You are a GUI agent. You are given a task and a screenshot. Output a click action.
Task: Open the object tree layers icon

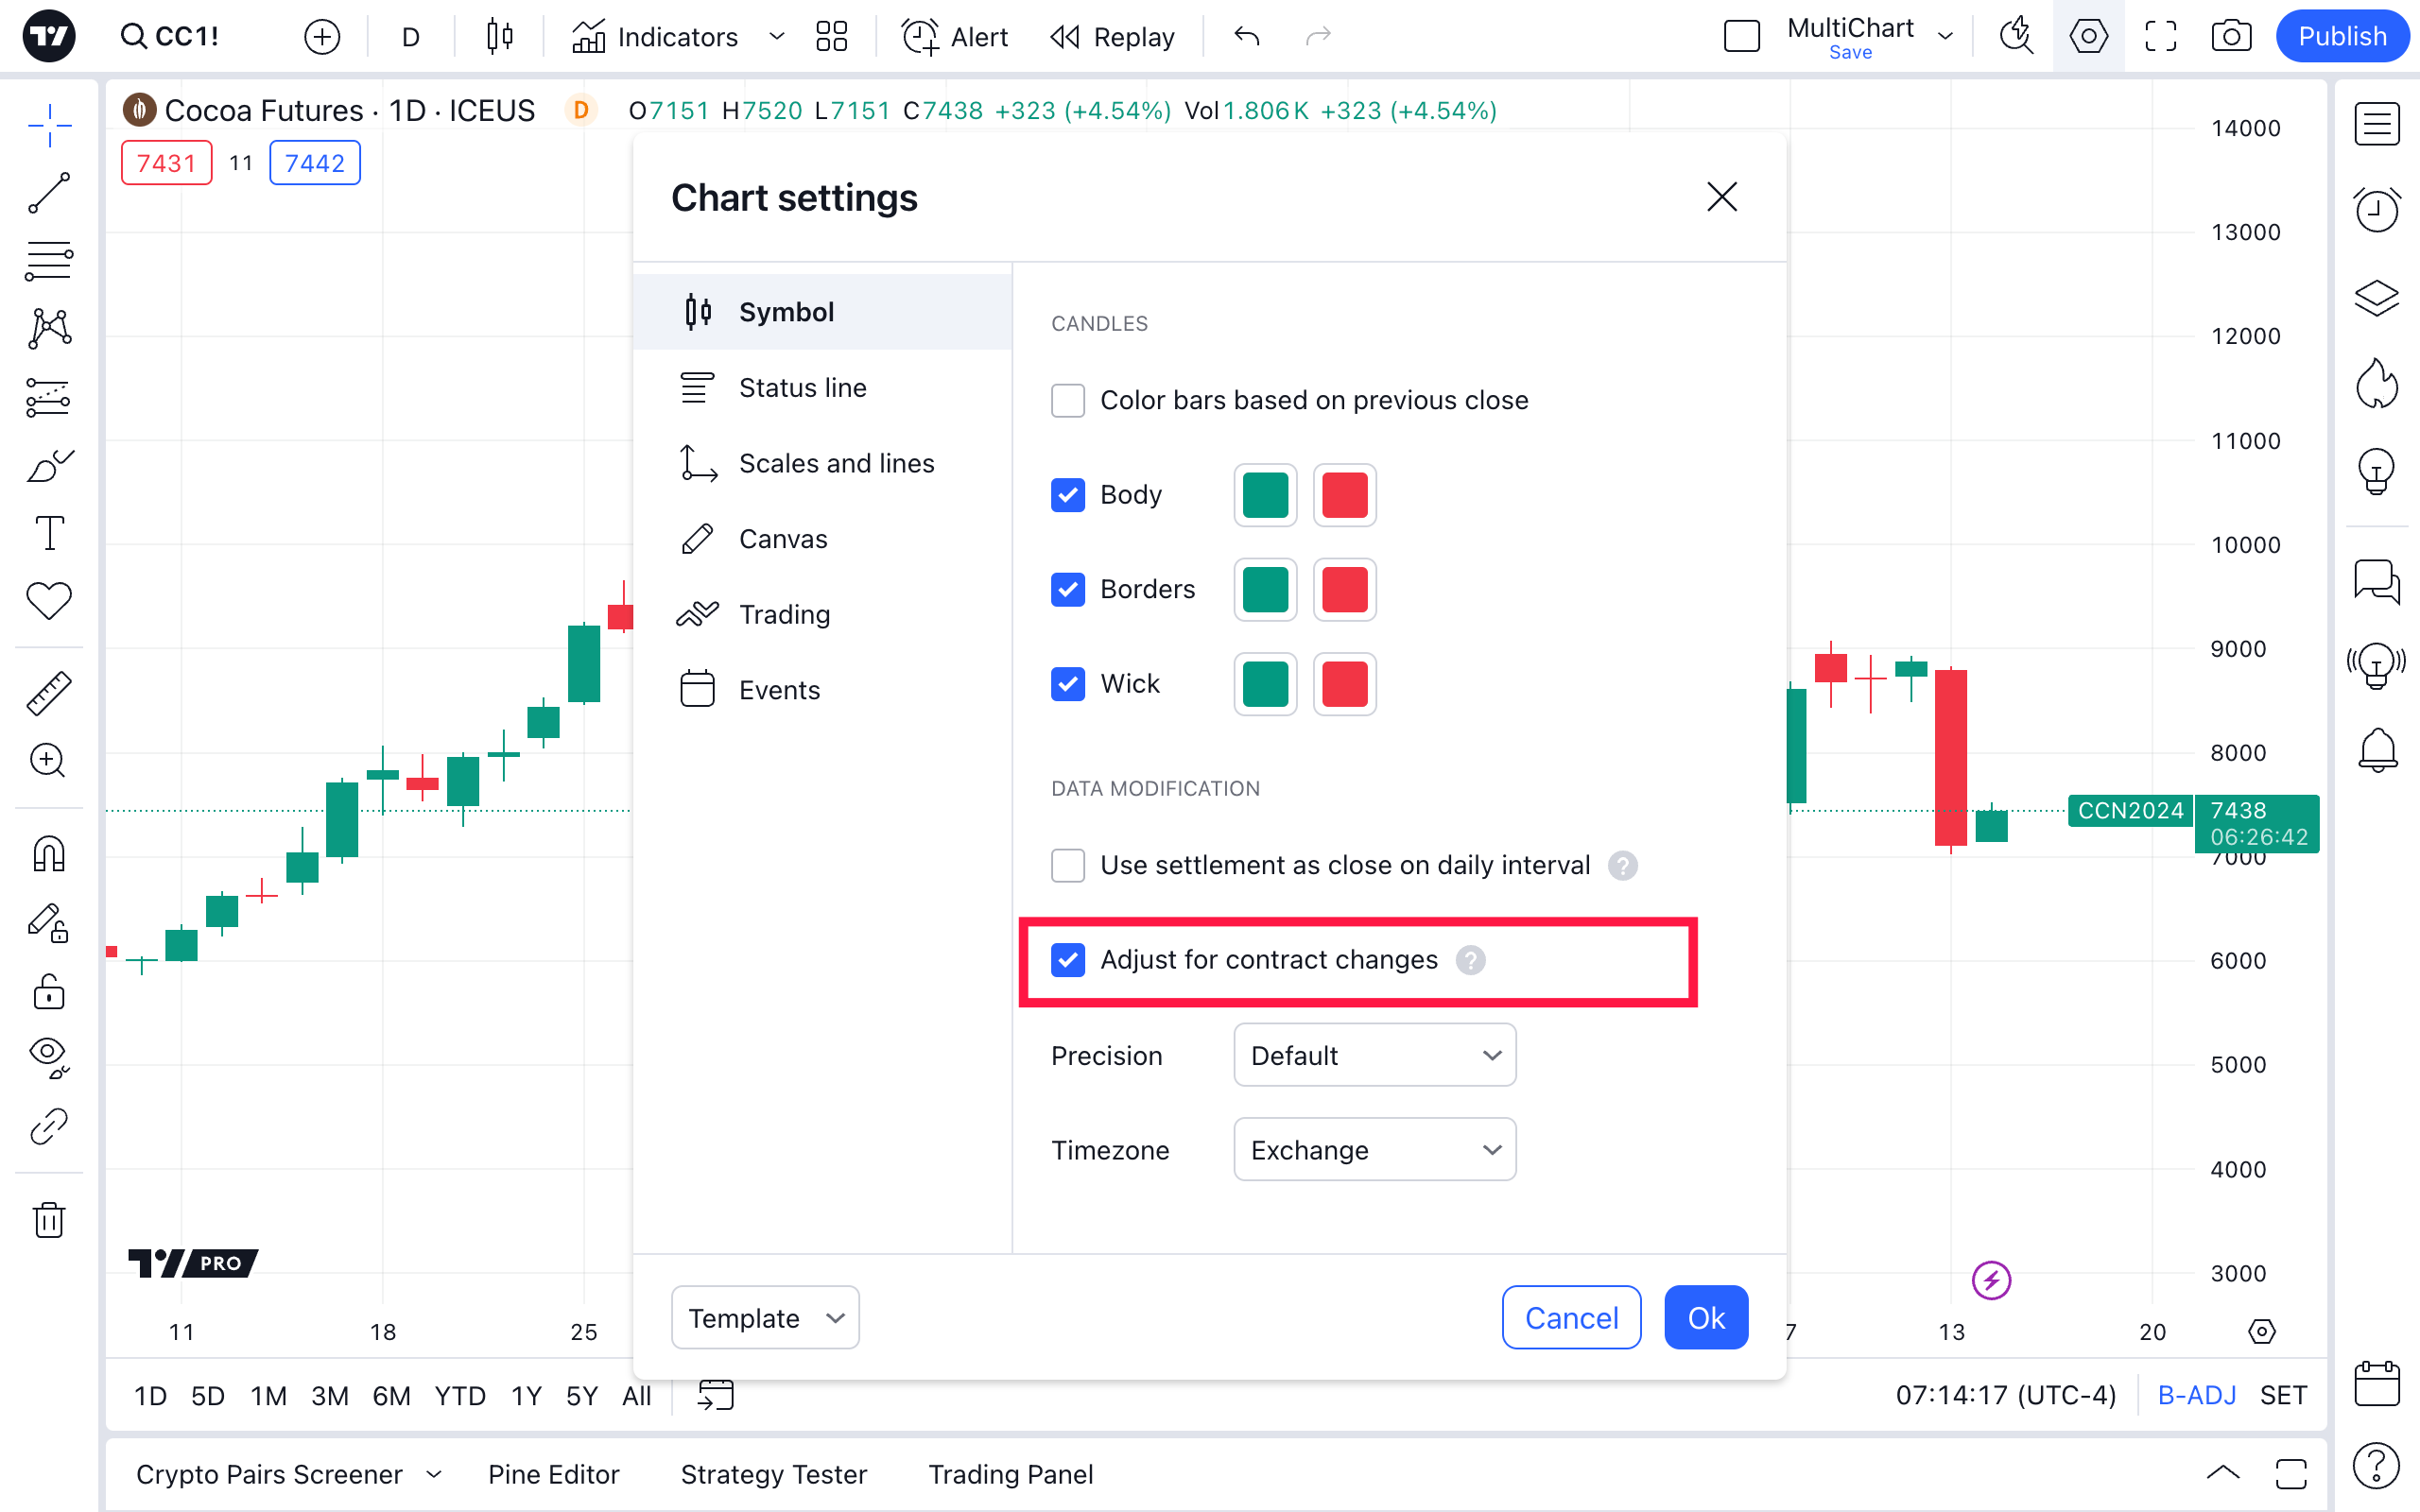coord(2377,297)
